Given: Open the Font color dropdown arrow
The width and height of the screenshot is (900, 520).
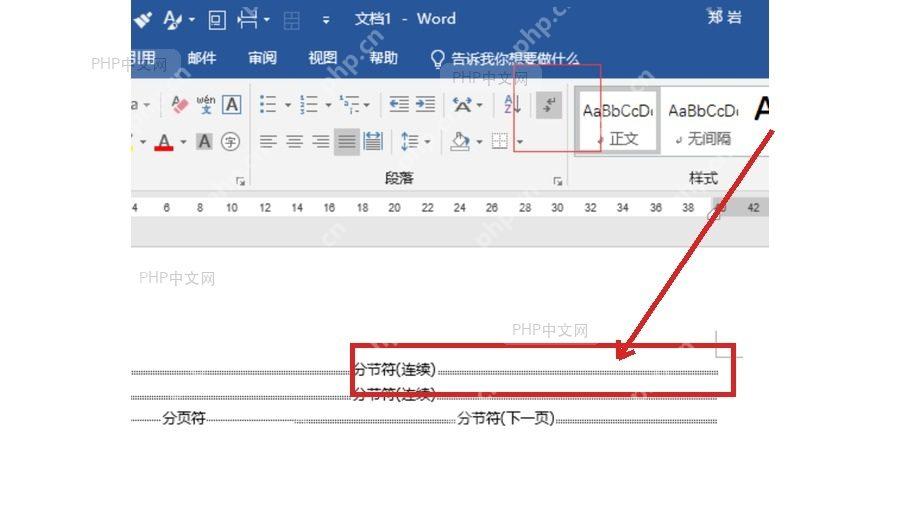Looking at the screenshot, I should pos(183,142).
